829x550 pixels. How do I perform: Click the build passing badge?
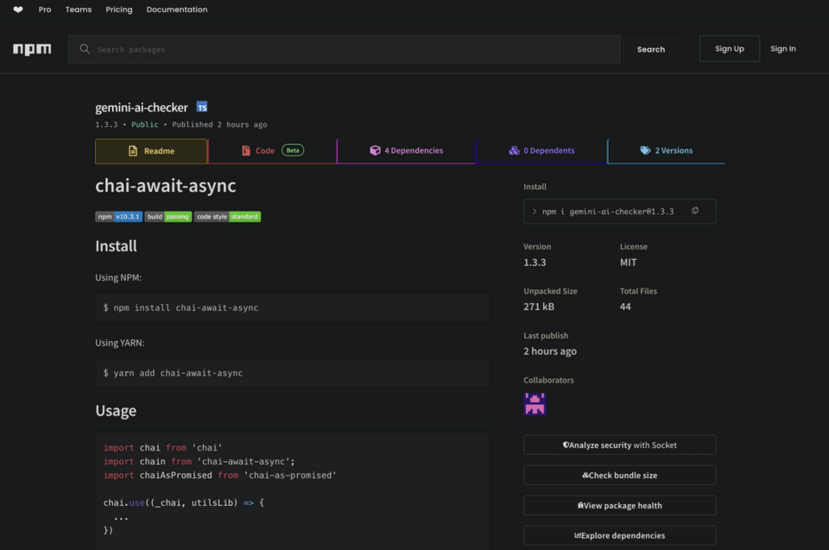(168, 216)
